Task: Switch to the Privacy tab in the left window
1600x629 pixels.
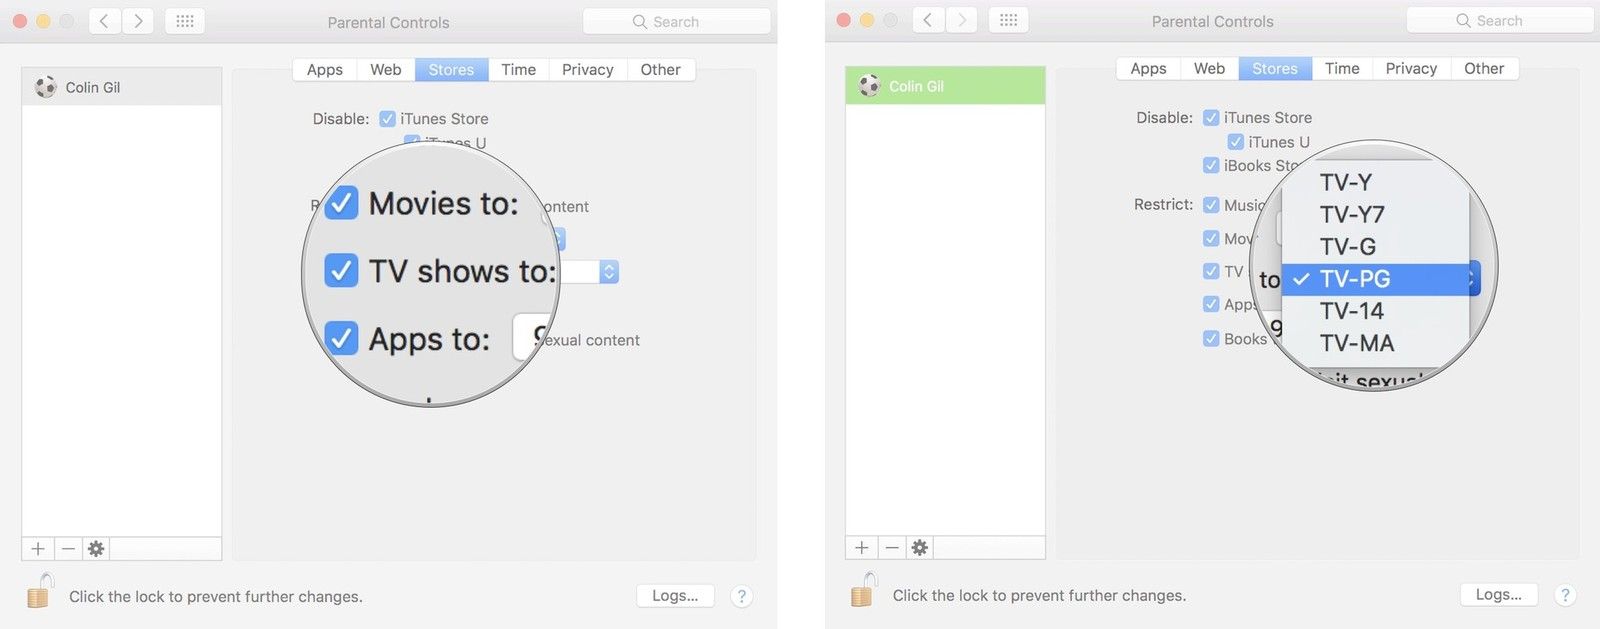Action: (587, 70)
